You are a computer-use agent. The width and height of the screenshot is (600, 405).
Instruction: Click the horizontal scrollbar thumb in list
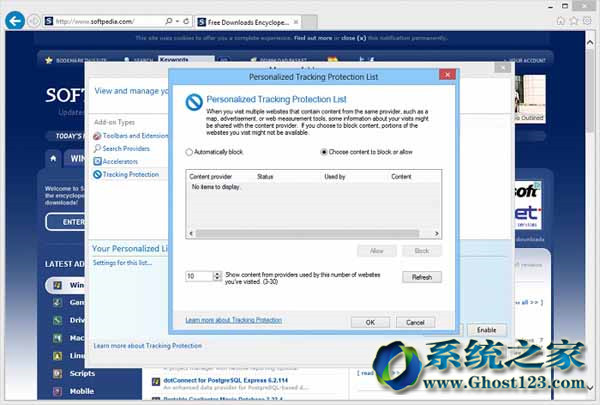pyautogui.click(x=308, y=234)
